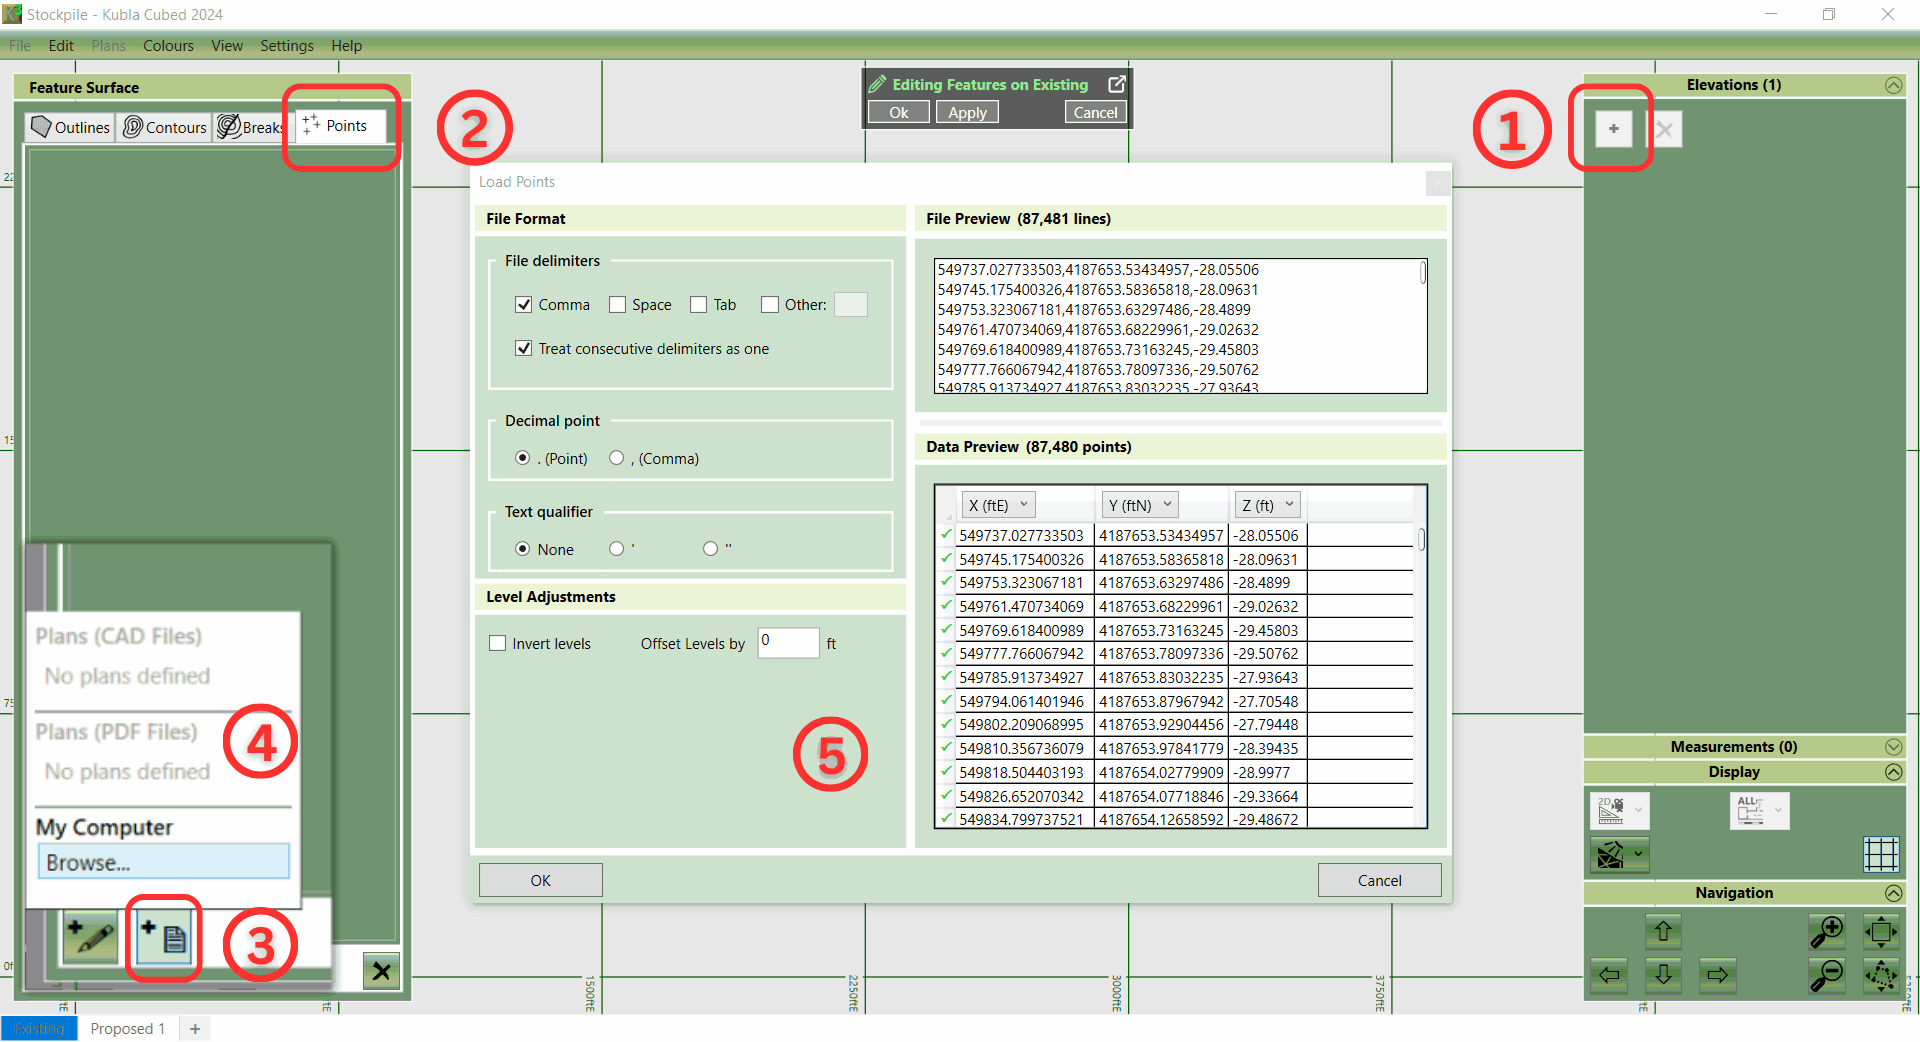Click the draw points pencil icon
Screen dimensions: 1920x1042
coord(90,938)
